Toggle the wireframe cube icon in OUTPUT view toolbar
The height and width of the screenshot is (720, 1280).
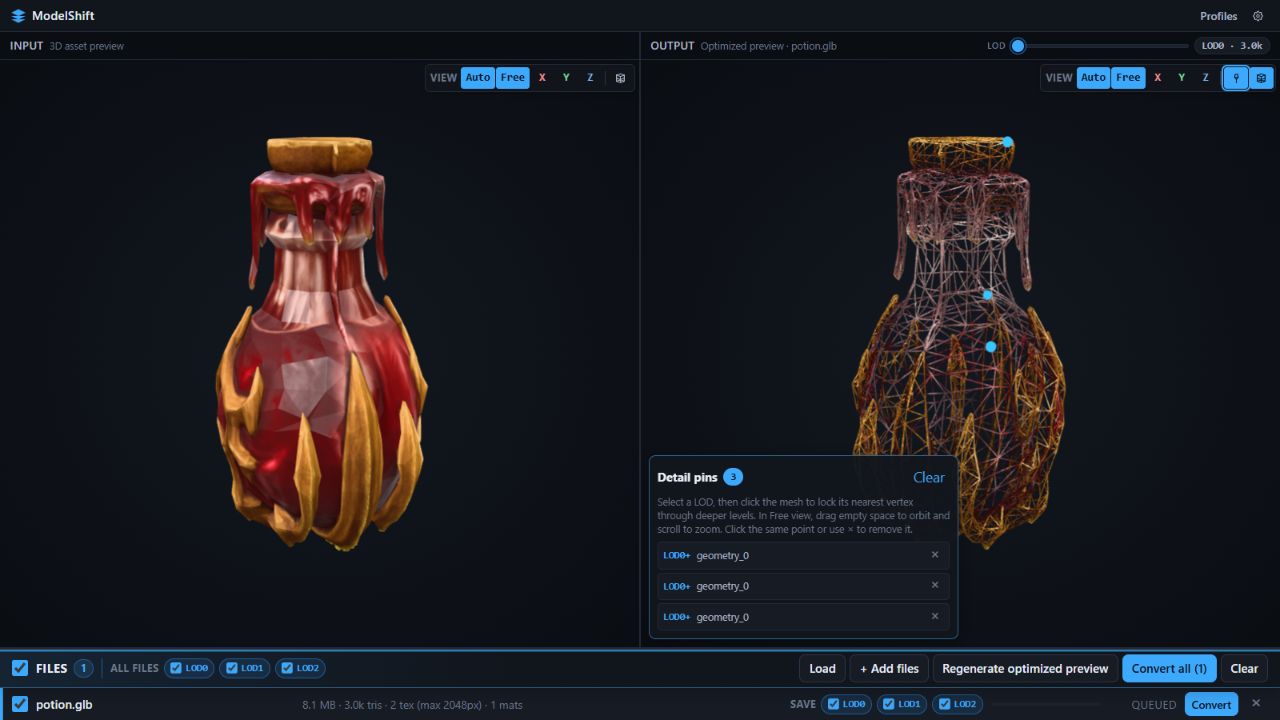click(1261, 78)
